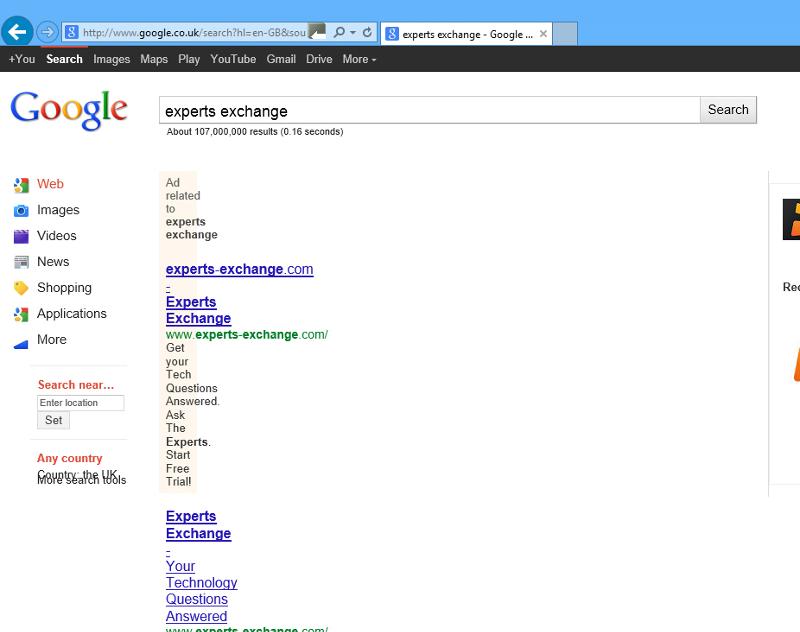The width and height of the screenshot is (800, 632).
Task: Open Gmail in the black Google bar
Action: 281,59
